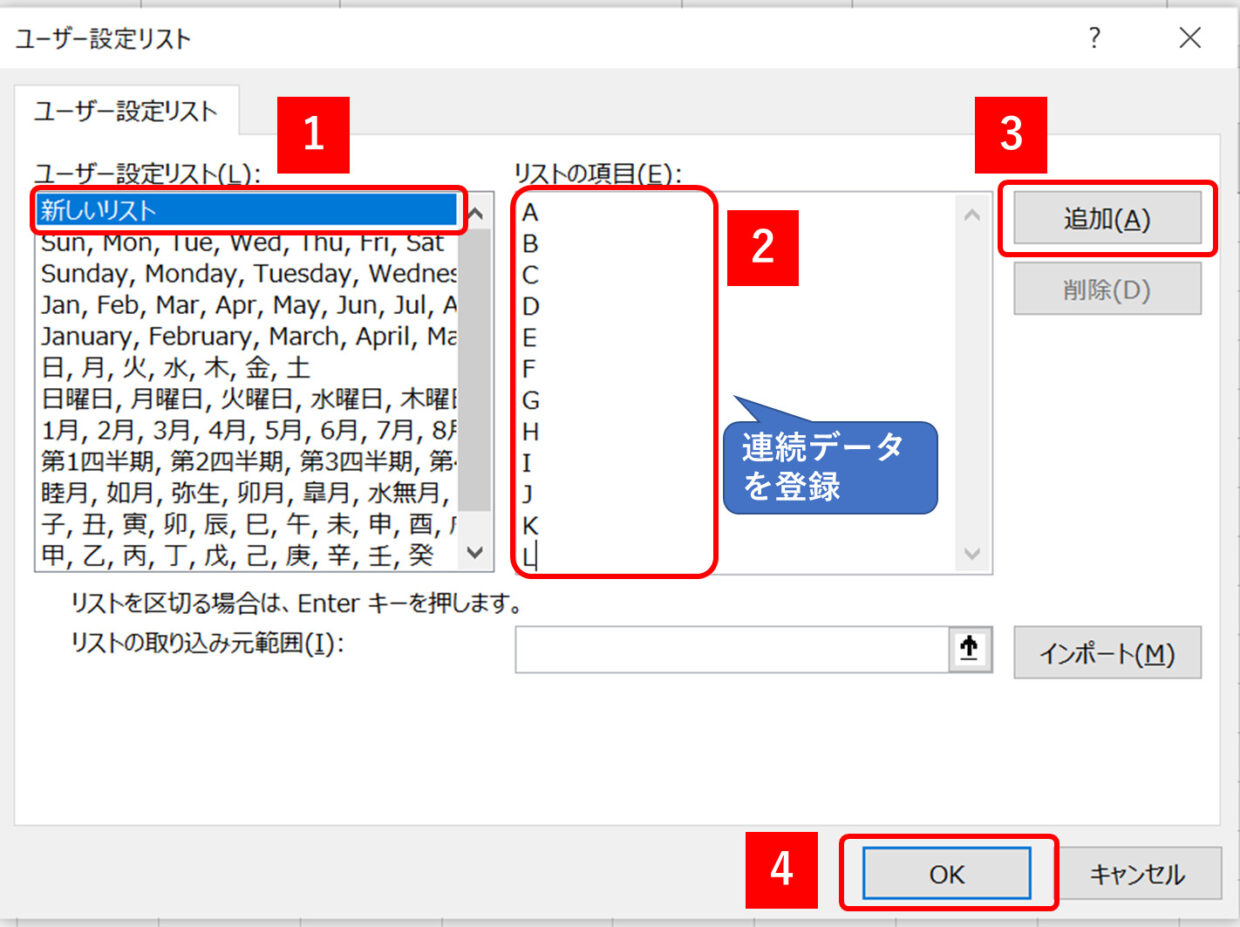1240x927 pixels.
Task: Select 新しいリスト in custom lists
Action: point(246,210)
